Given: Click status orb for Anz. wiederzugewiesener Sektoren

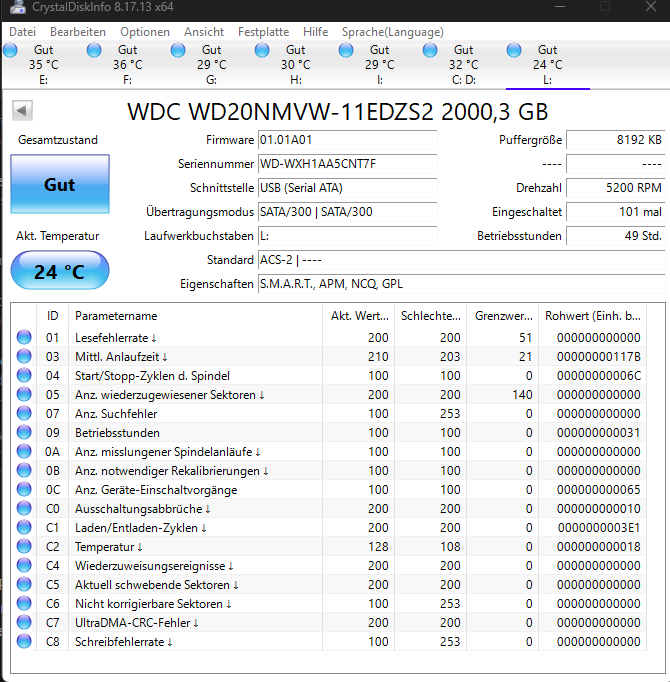Looking at the screenshot, I should point(24,394).
